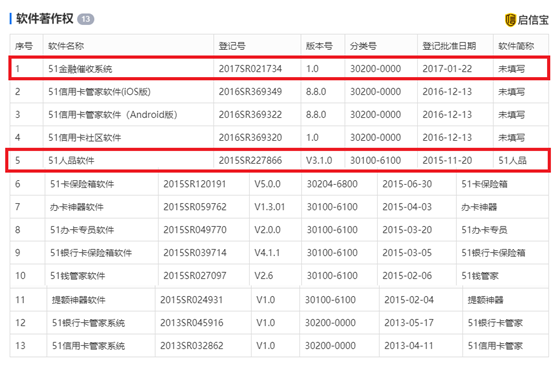
Task: Click date 2017-01-22
Action: (447, 69)
